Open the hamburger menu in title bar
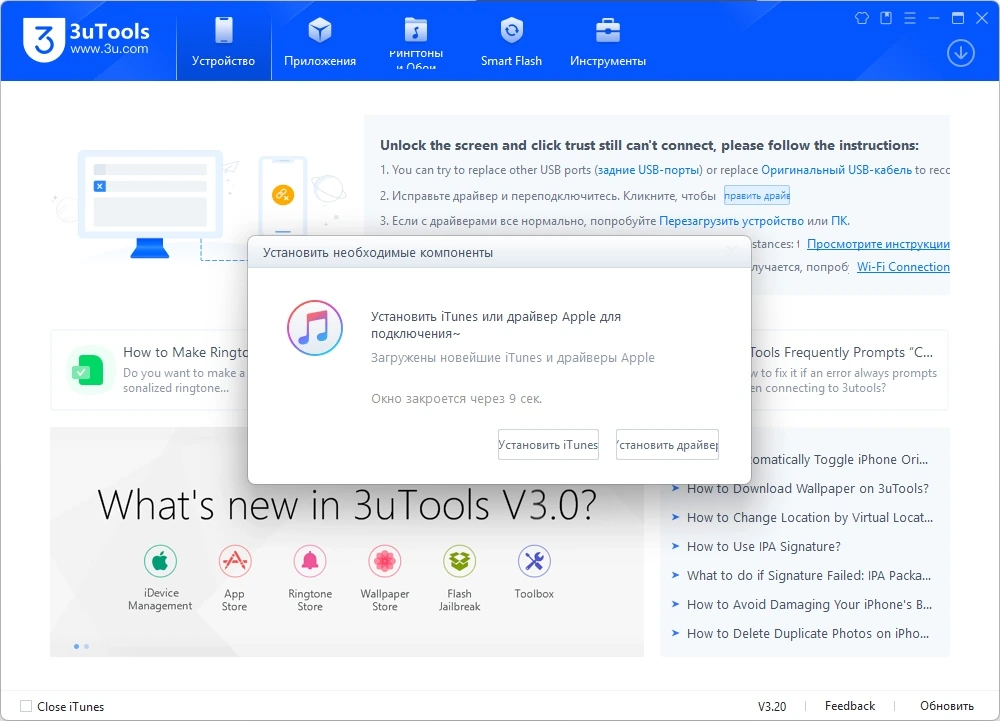The width and height of the screenshot is (1000, 721). (910, 18)
